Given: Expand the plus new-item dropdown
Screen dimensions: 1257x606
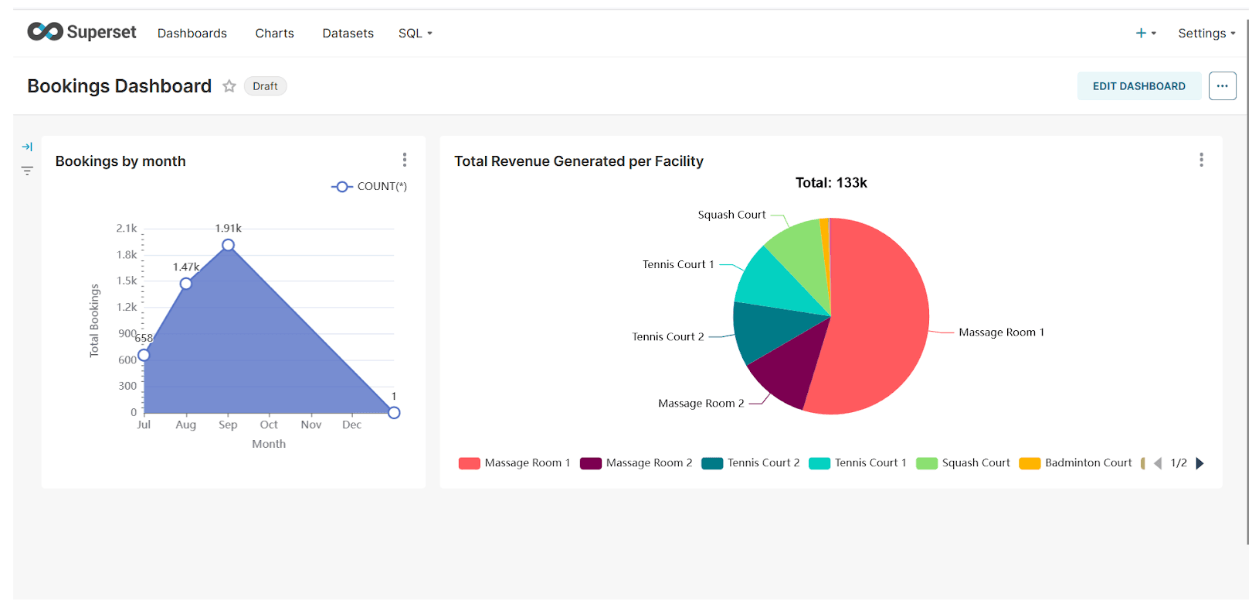Looking at the screenshot, I should [x=1145, y=33].
